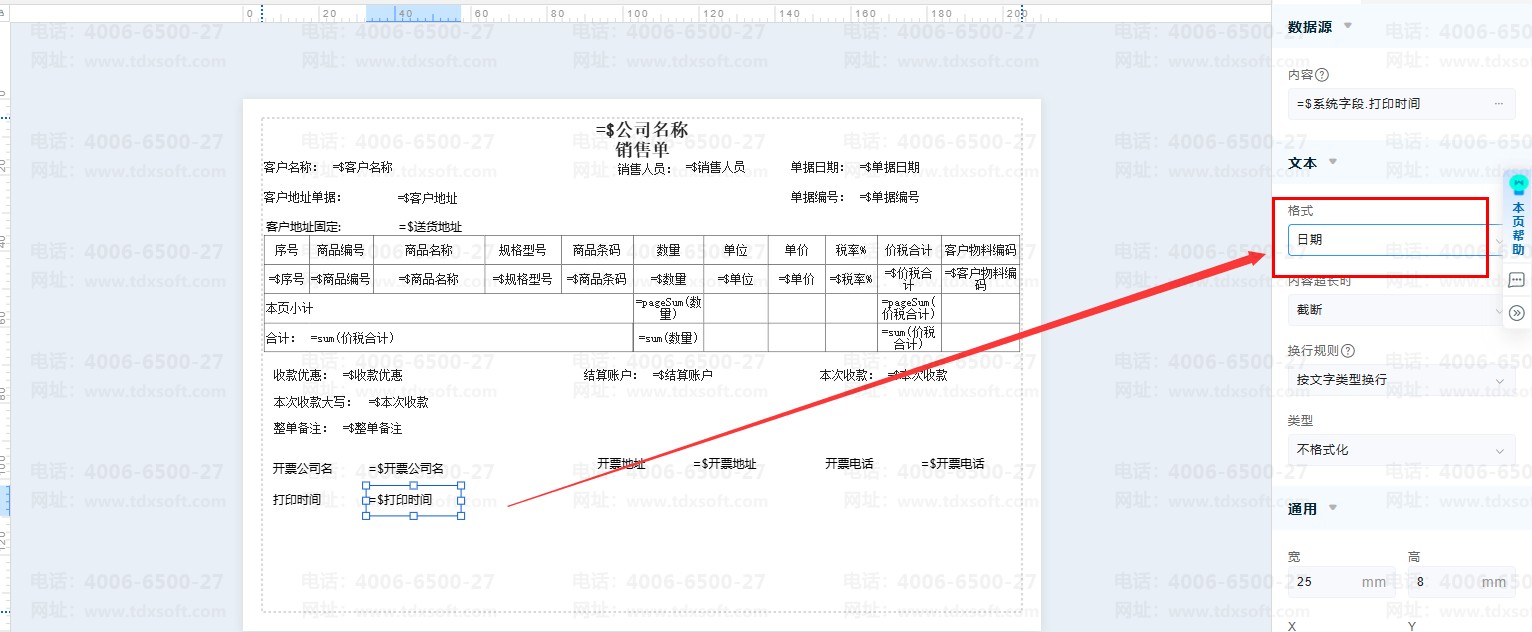Open the 格式 dropdown showing 日期

pyautogui.click(x=1400, y=240)
